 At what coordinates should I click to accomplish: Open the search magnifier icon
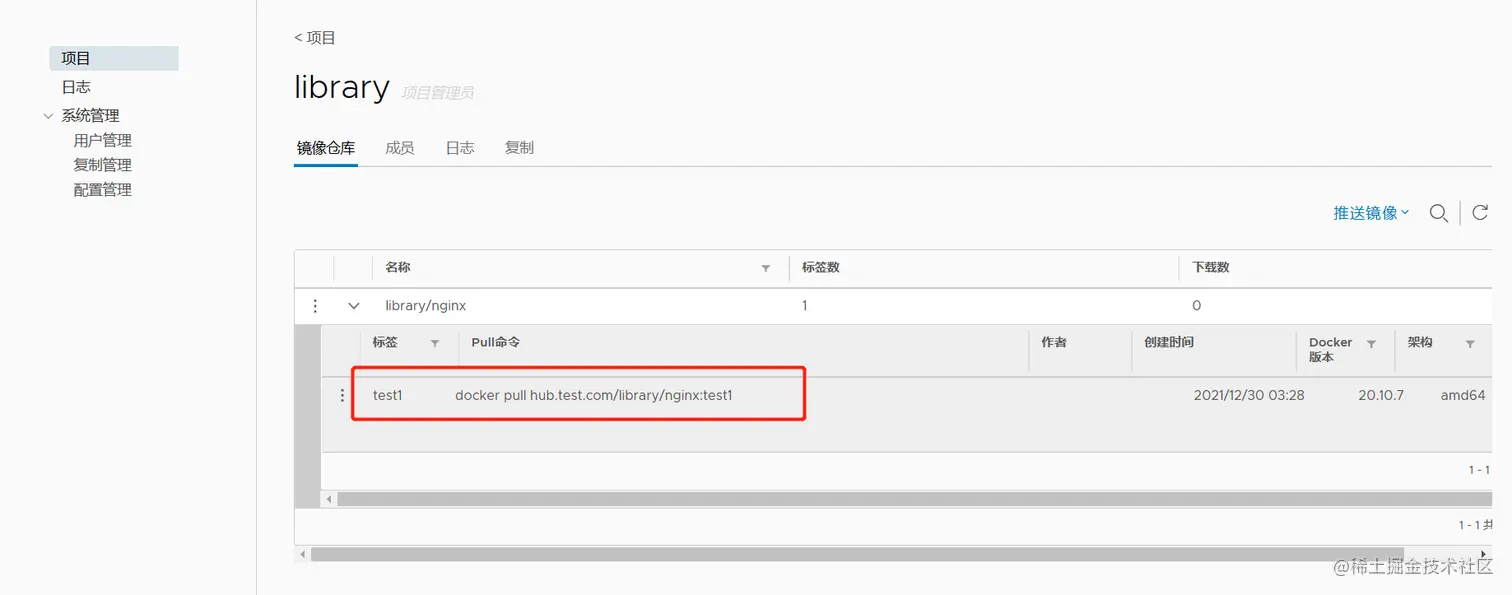(x=1439, y=213)
